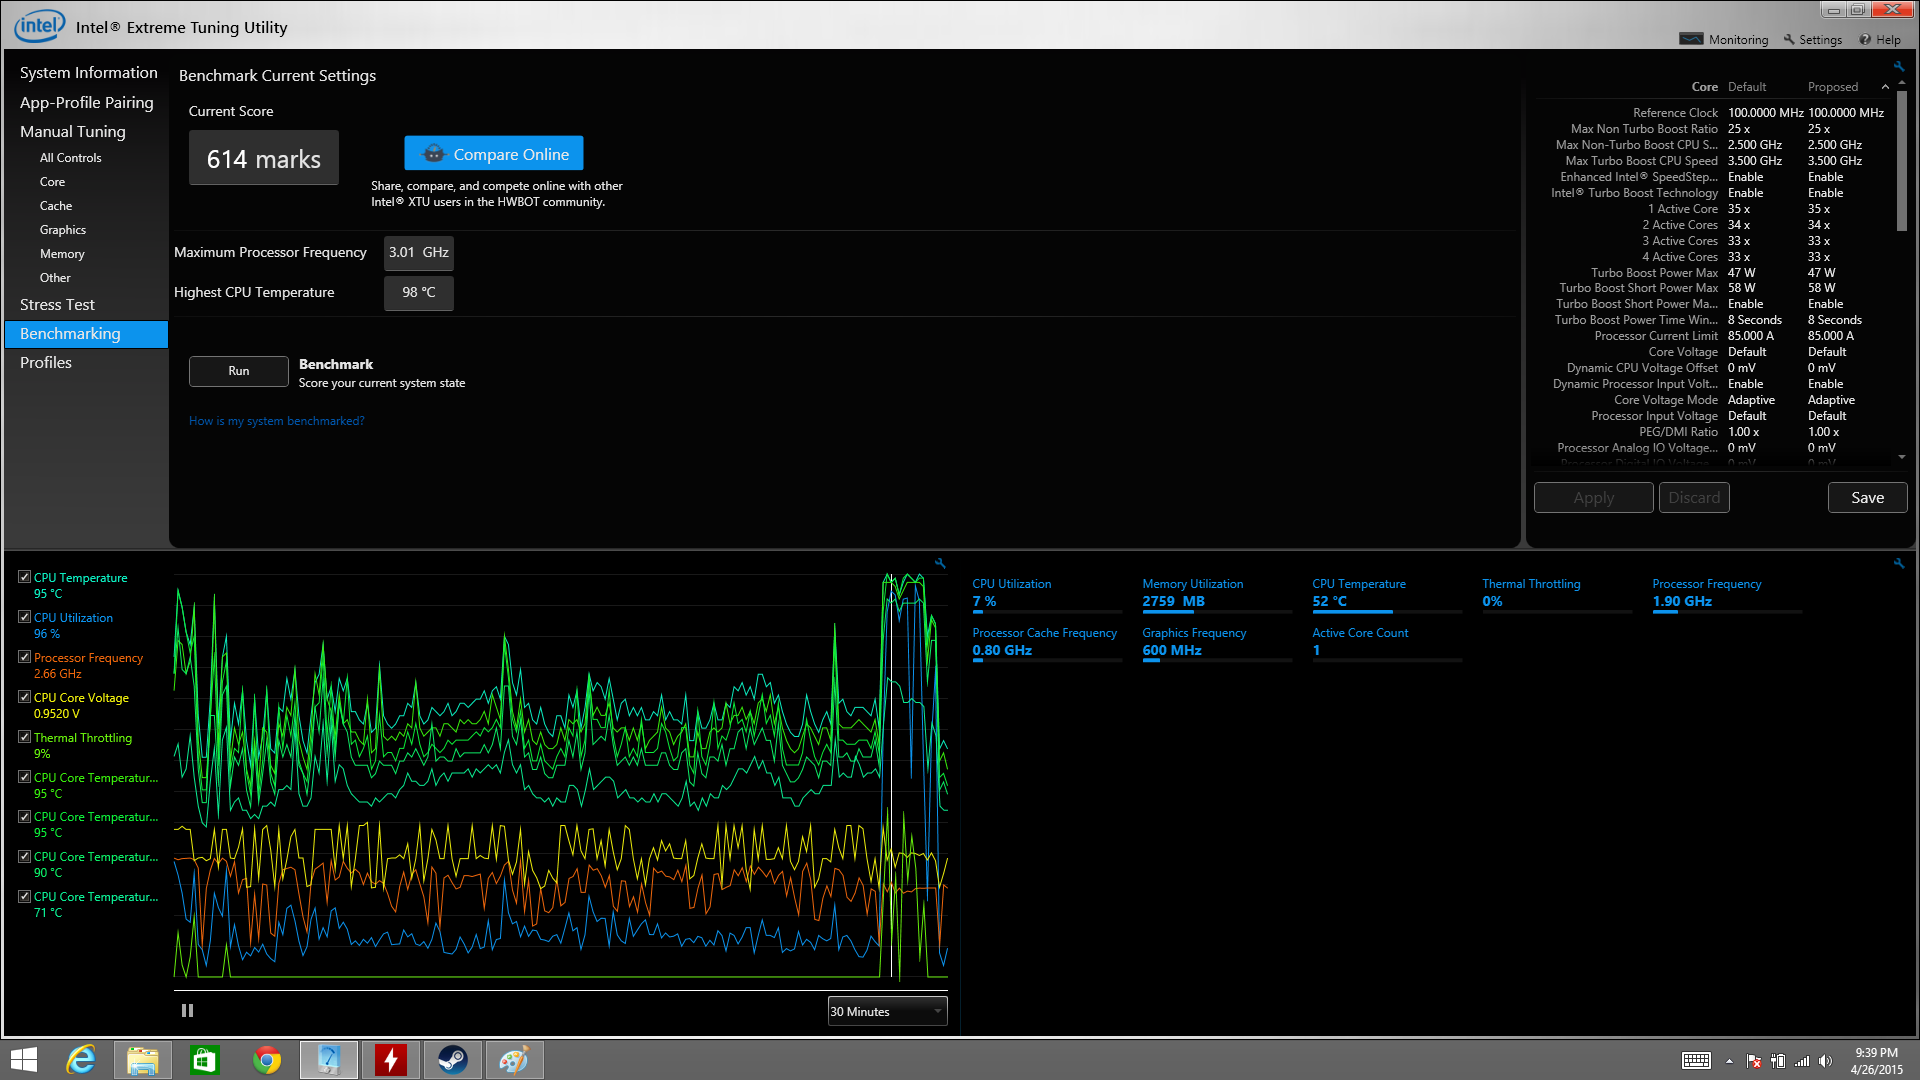The image size is (1920, 1080).
Task: Open the Paint palette taskbar icon
Action: pos(514,1060)
